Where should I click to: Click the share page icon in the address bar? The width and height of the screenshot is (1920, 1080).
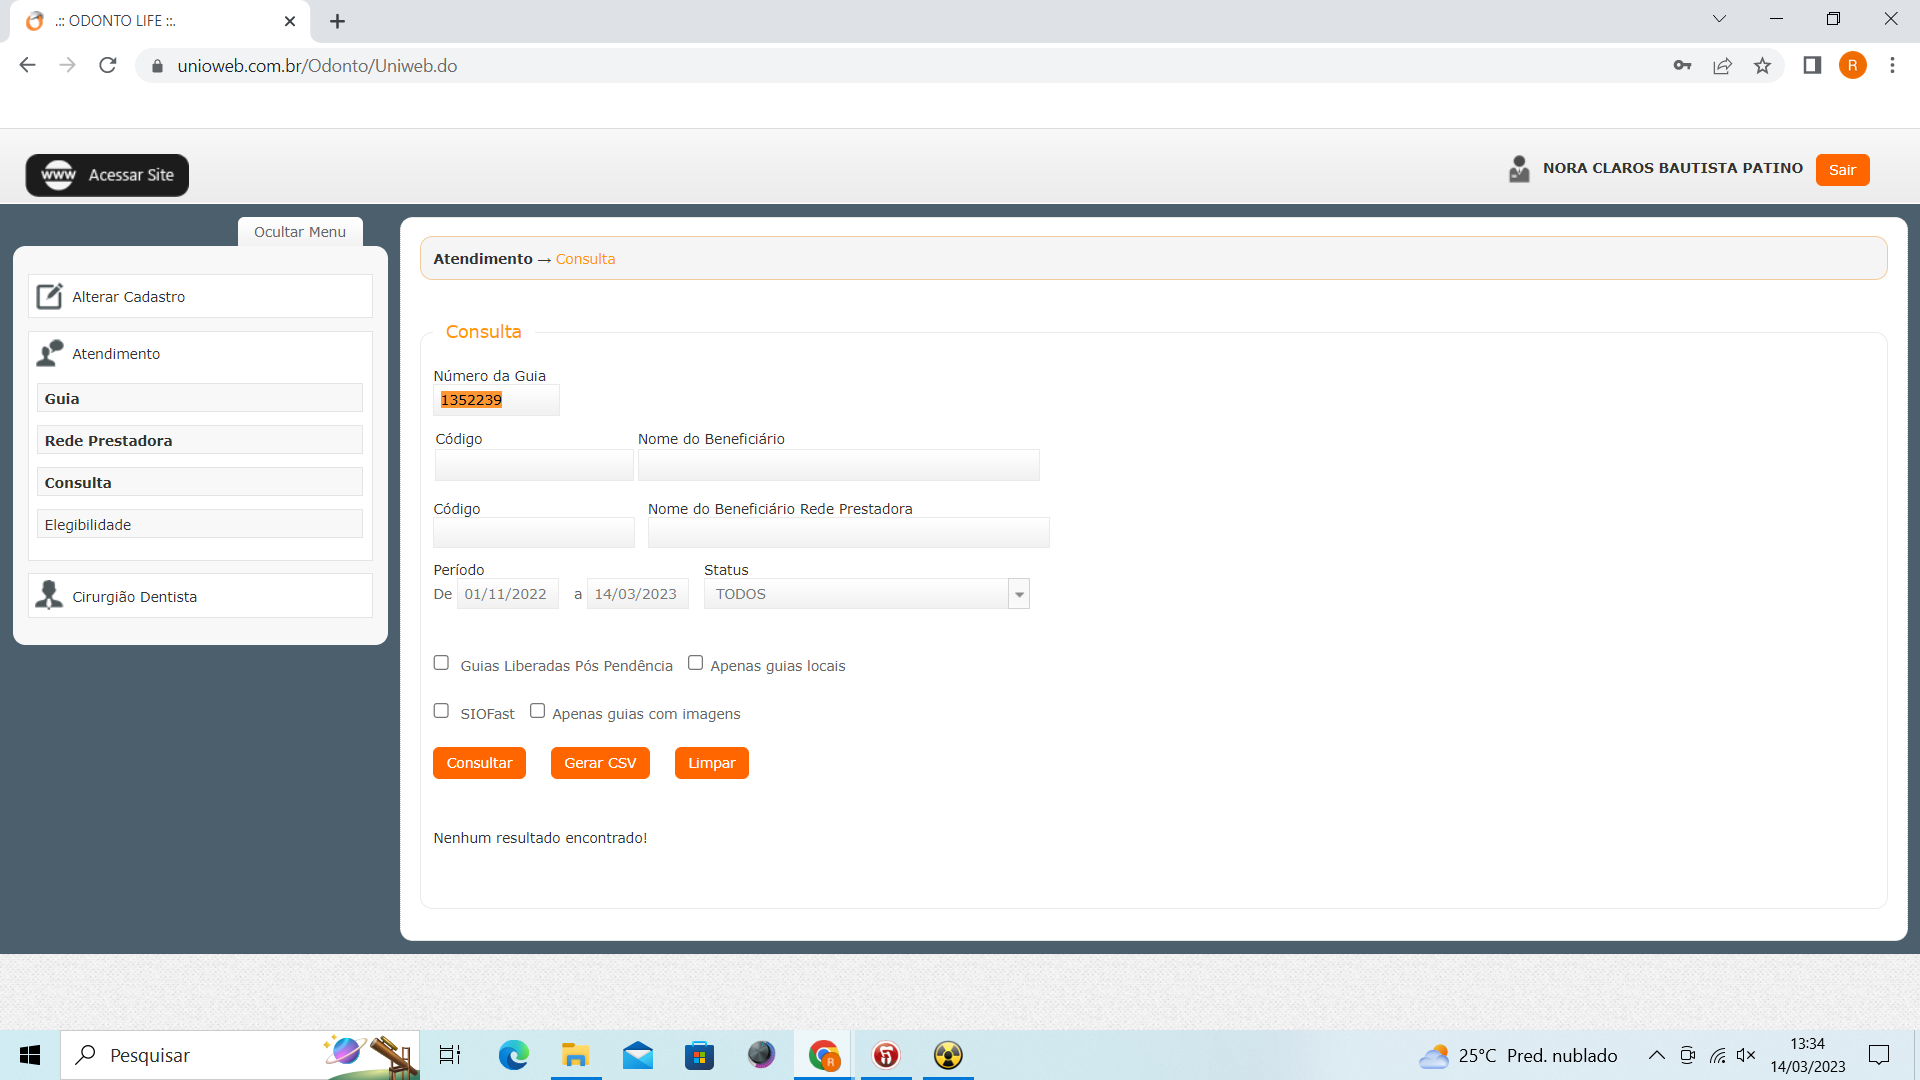click(1722, 66)
